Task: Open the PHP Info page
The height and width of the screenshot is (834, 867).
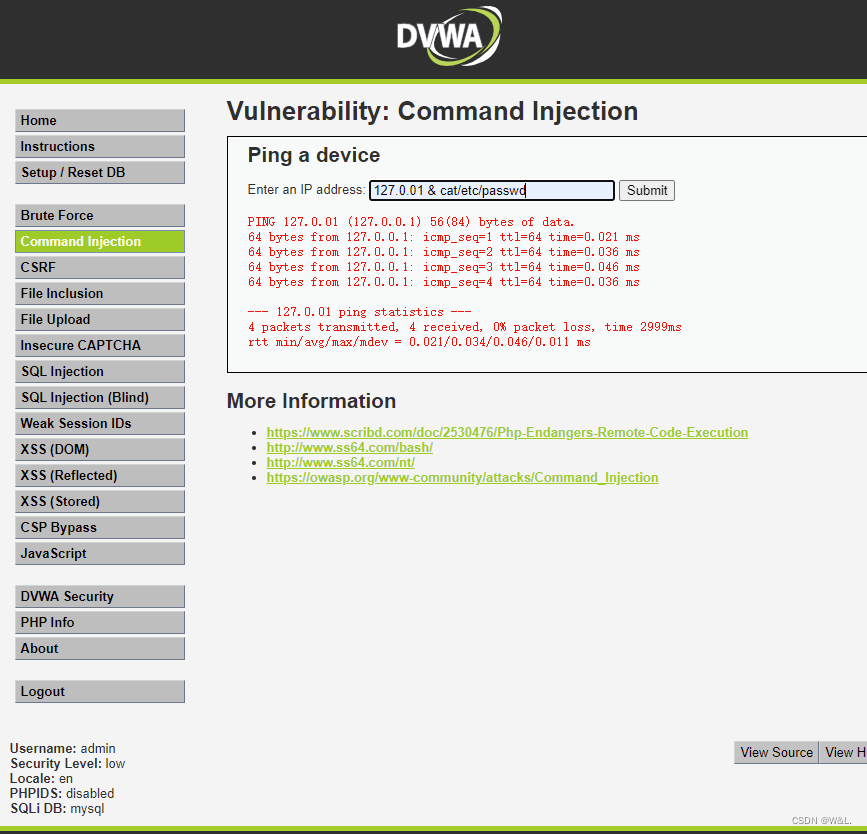Action: point(100,623)
